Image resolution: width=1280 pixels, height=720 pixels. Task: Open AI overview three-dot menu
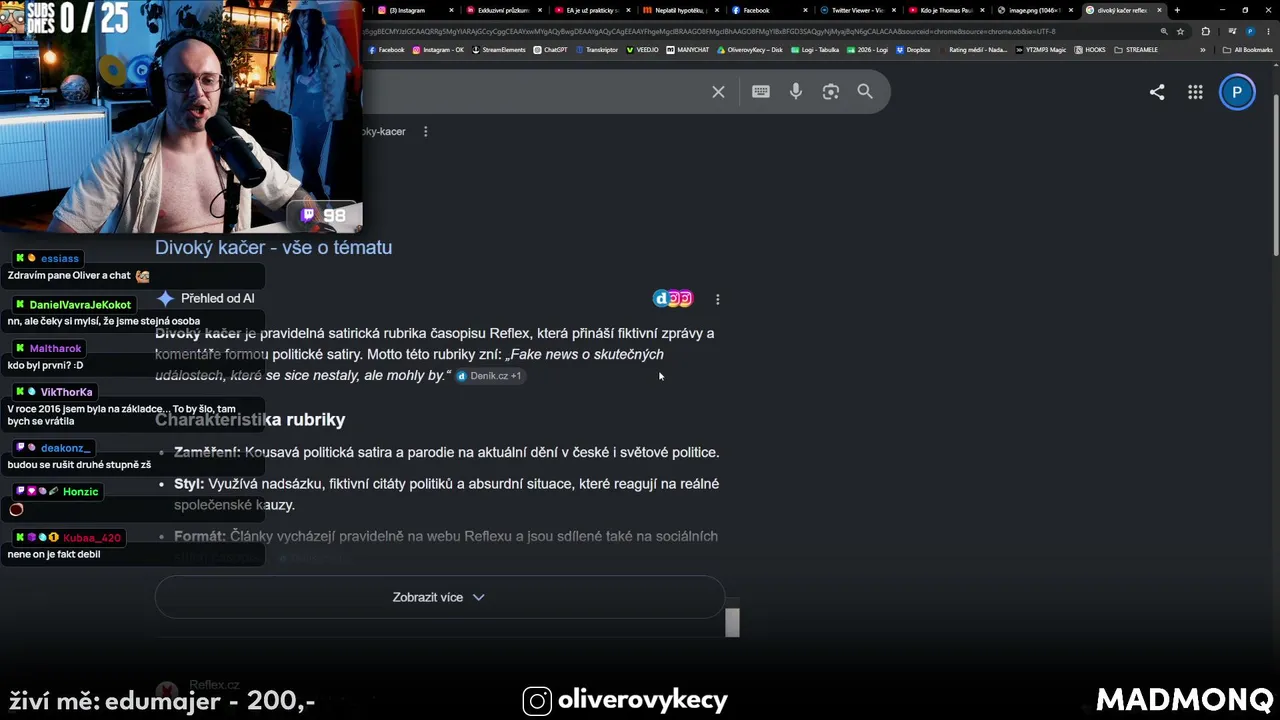point(717,299)
